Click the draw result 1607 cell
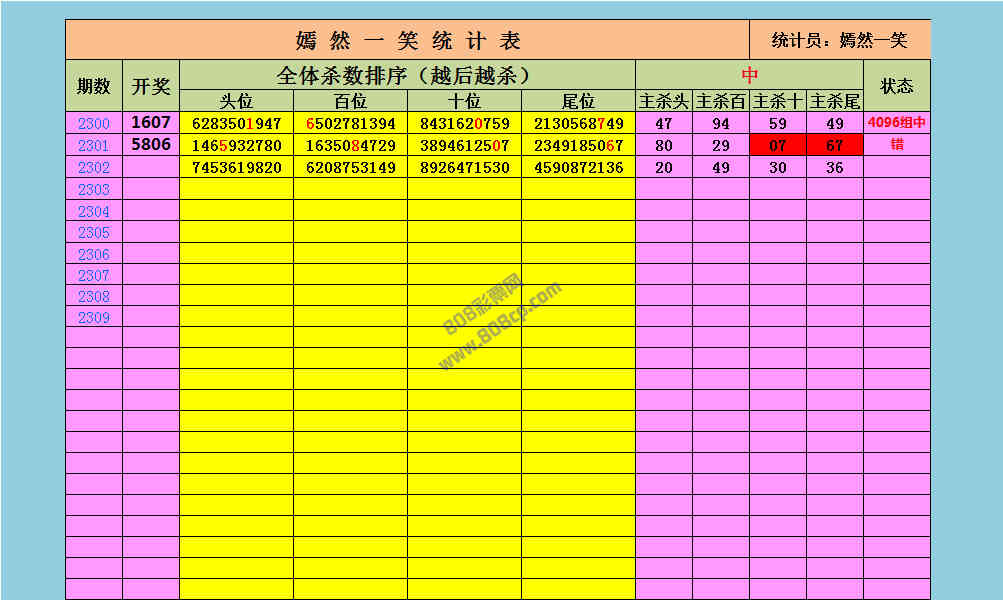Viewport: 1003px width, 600px height. point(151,123)
